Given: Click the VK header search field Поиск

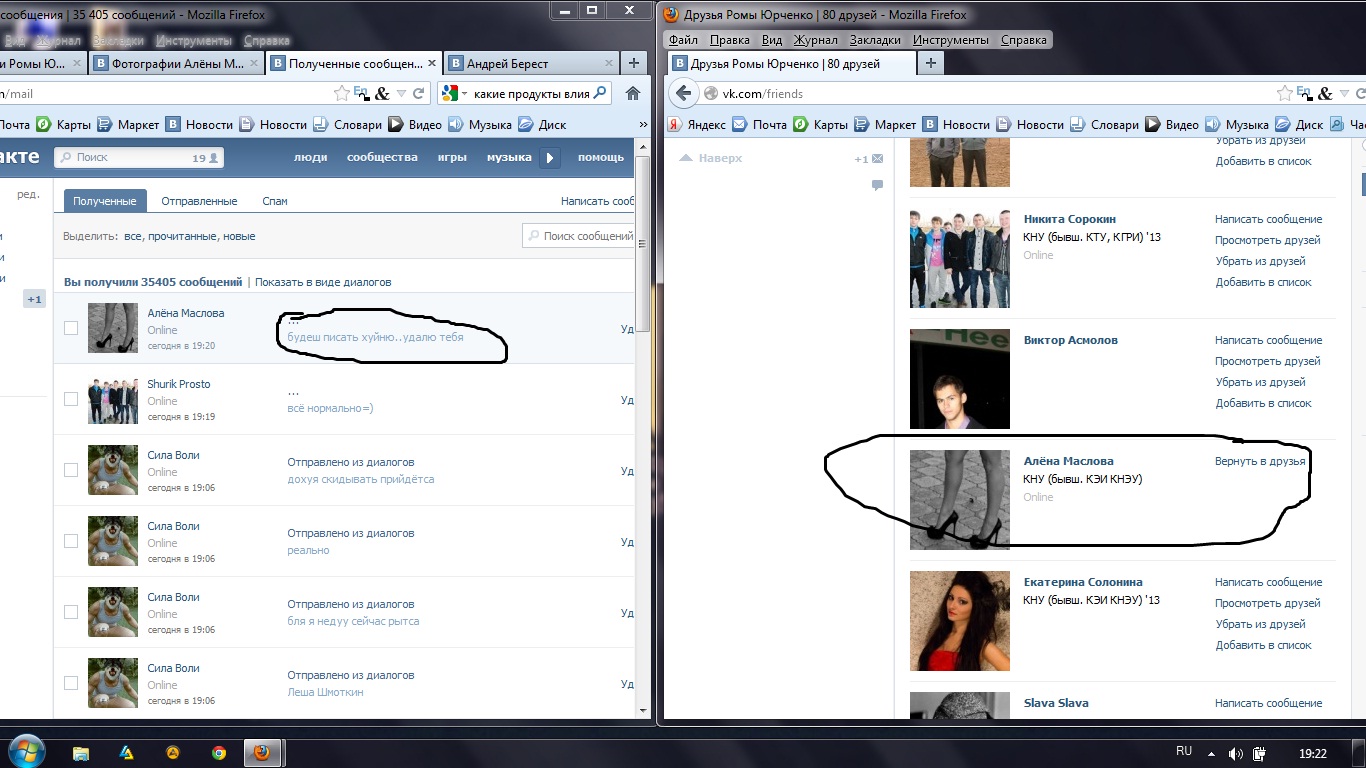Looking at the screenshot, I should (x=138, y=157).
